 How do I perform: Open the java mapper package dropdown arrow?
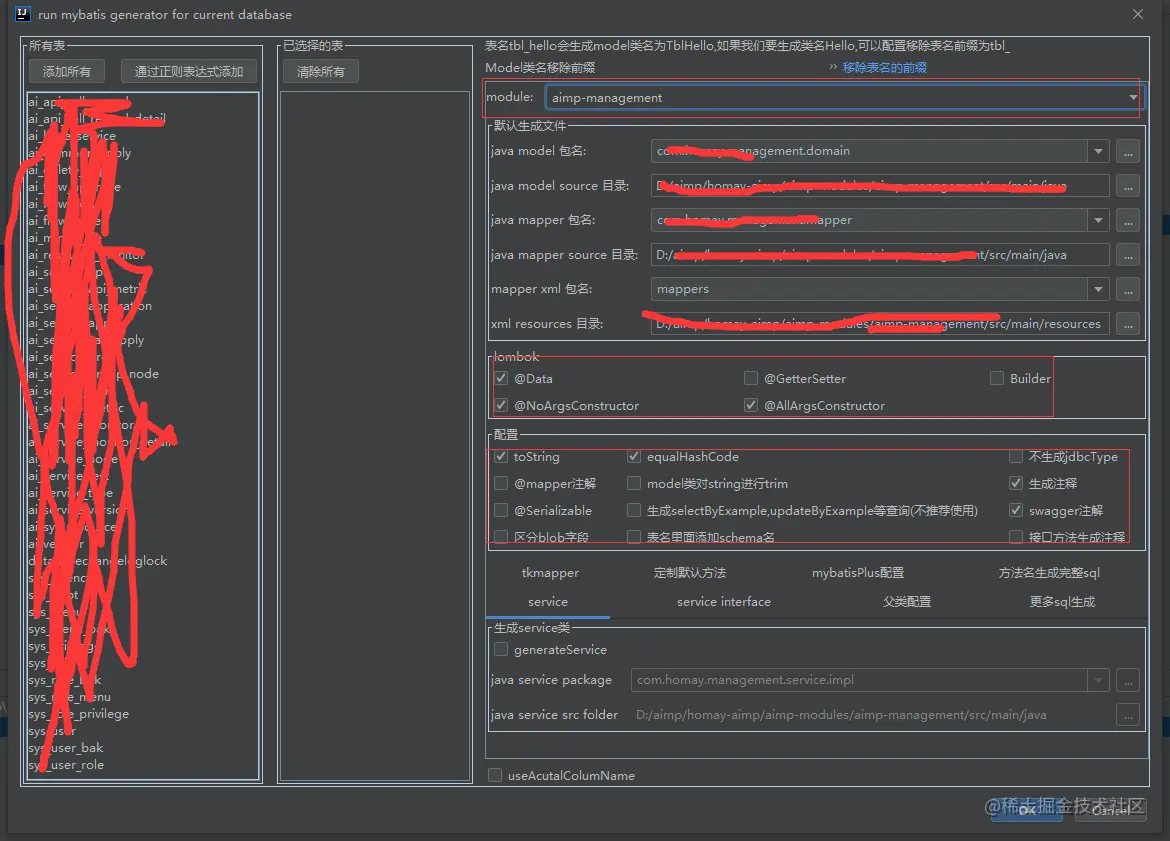click(1098, 220)
